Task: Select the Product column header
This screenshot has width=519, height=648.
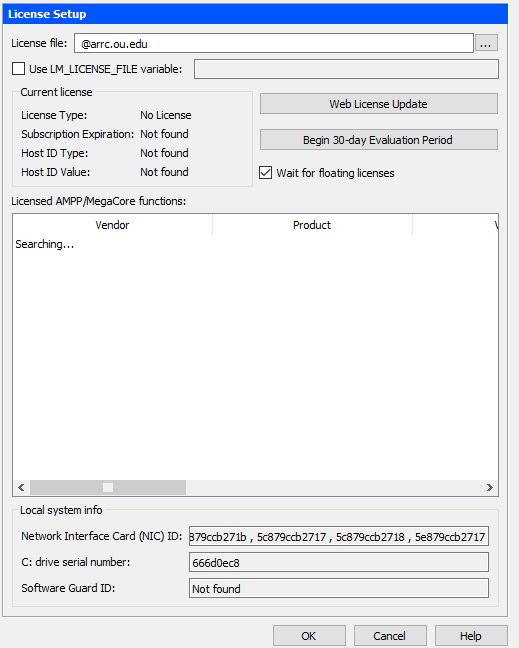Action: [312, 225]
